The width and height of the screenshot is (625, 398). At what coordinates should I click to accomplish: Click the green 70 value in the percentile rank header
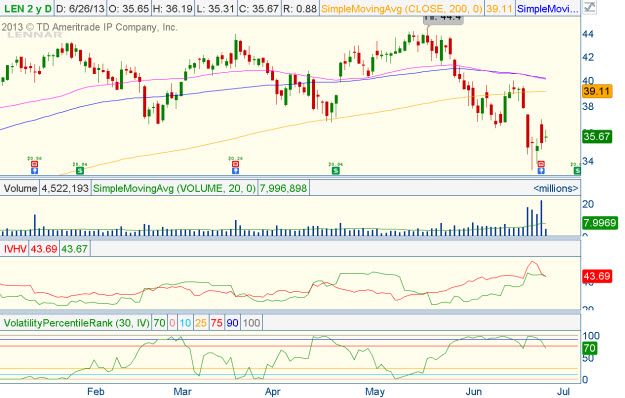(x=159, y=323)
